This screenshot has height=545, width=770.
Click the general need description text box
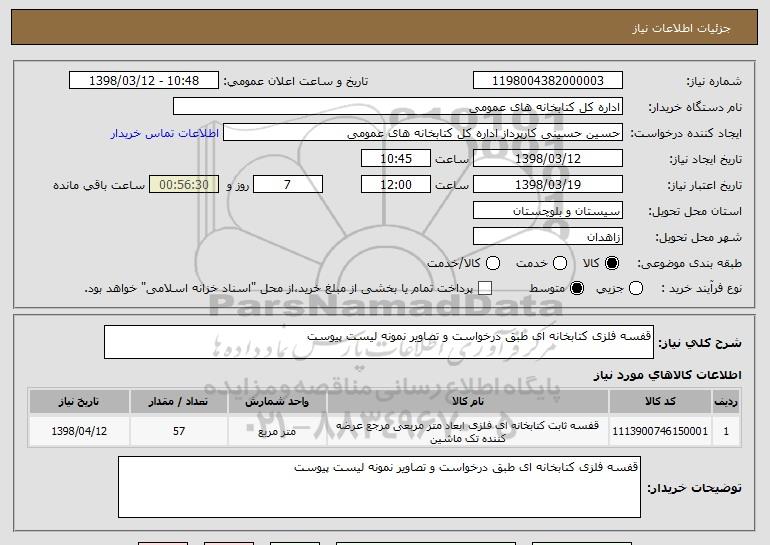click(x=379, y=342)
